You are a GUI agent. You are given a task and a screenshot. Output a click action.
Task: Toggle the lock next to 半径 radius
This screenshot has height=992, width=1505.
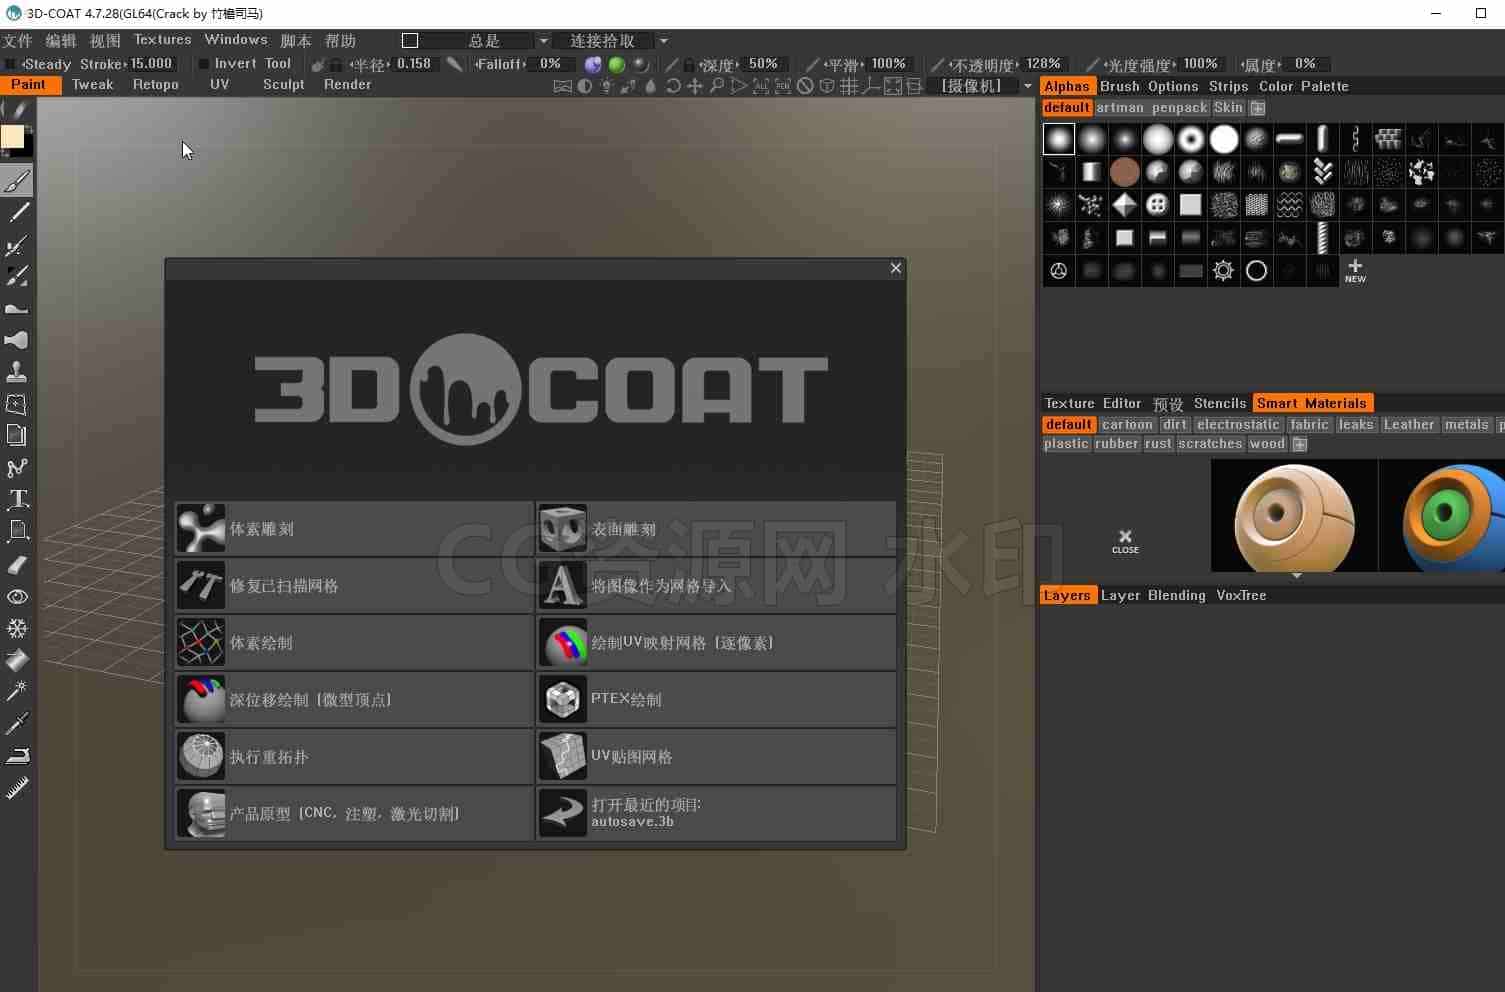(336, 64)
